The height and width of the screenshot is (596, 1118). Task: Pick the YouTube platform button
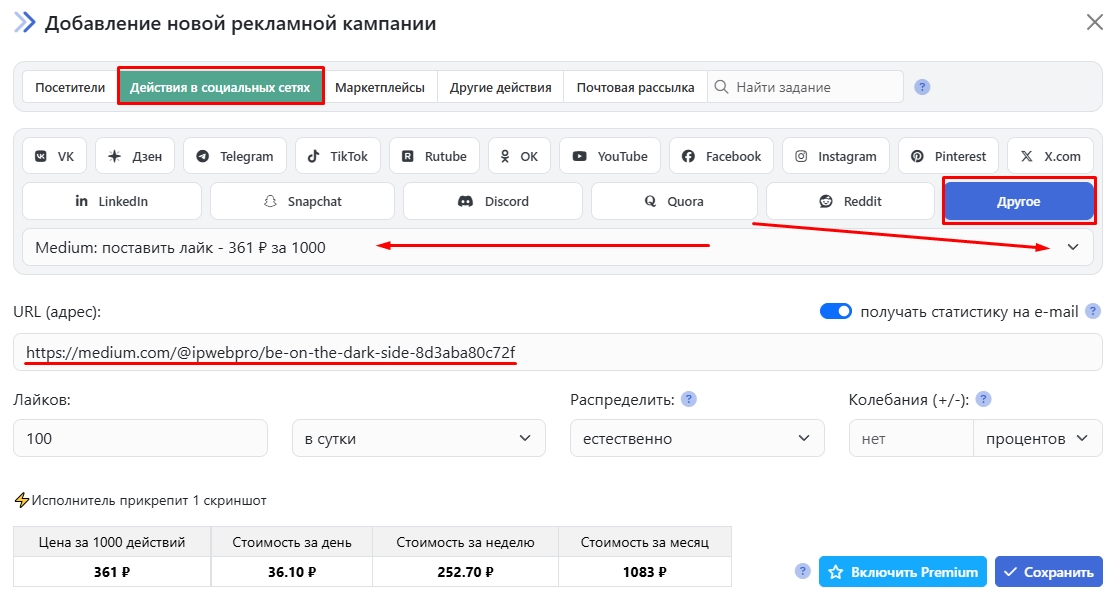[610, 156]
